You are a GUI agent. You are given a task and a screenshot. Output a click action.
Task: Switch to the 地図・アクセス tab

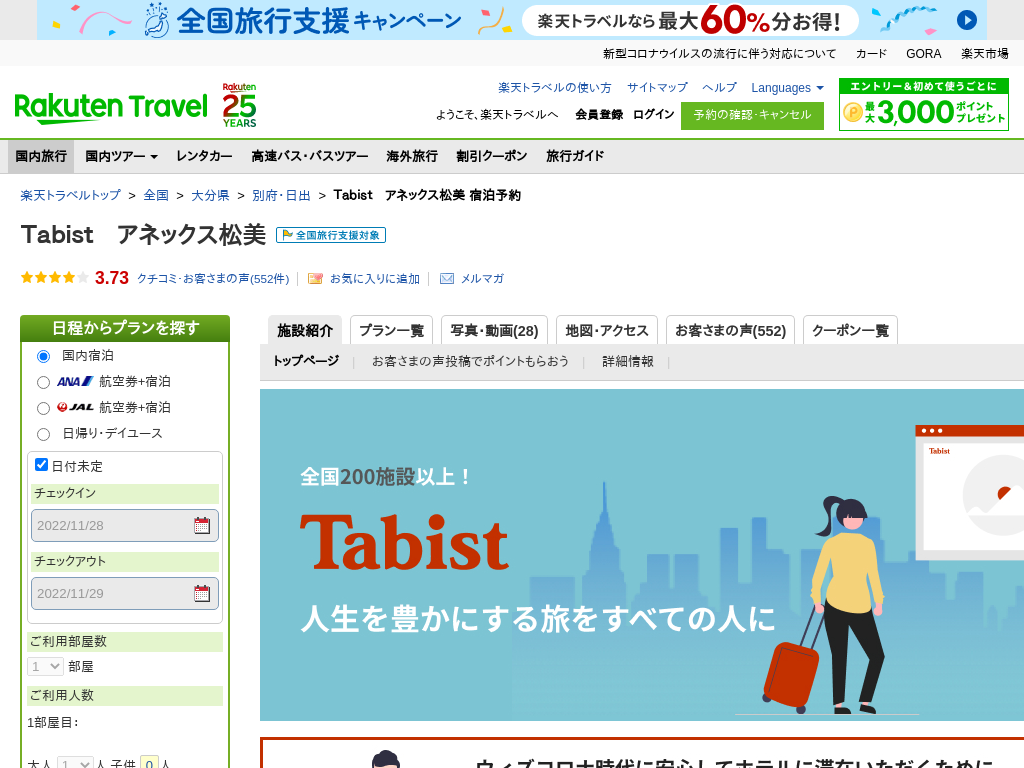point(607,330)
